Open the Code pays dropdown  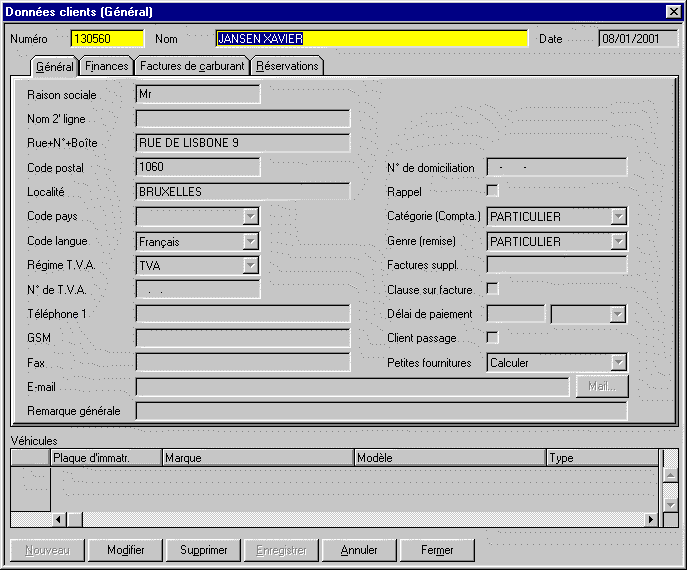(x=251, y=216)
